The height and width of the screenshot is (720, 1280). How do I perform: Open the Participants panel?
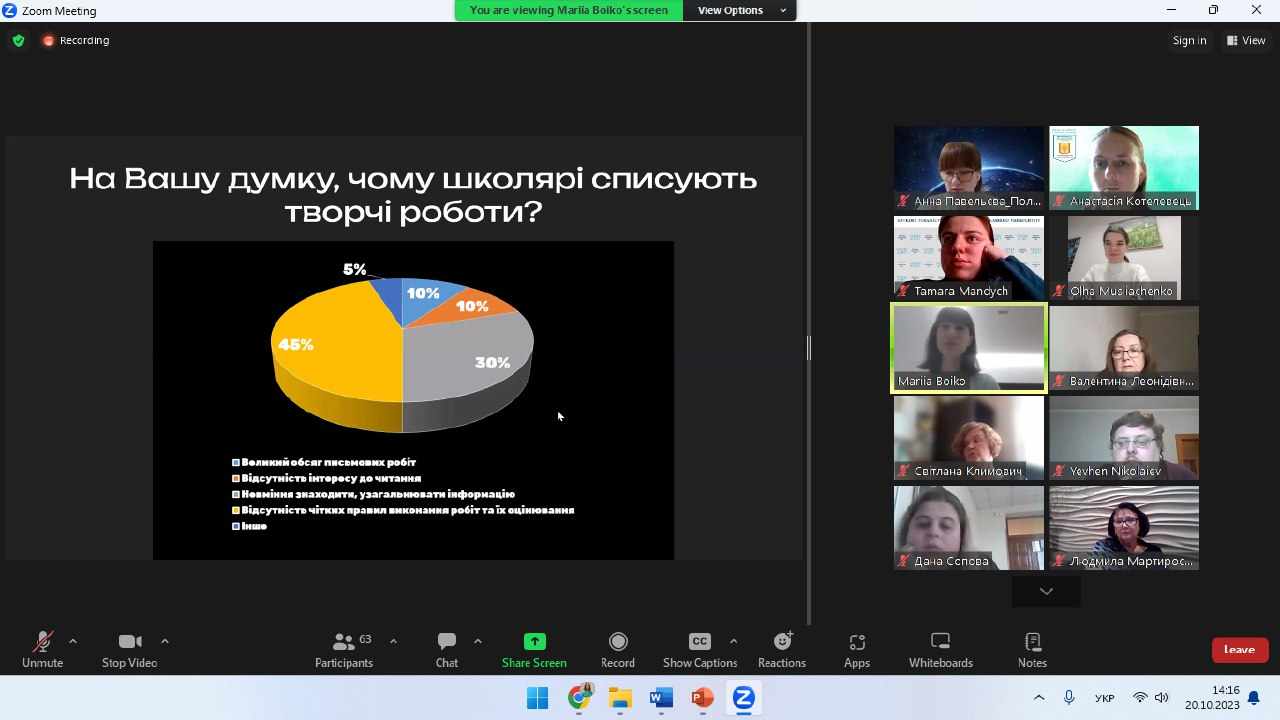click(x=344, y=649)
